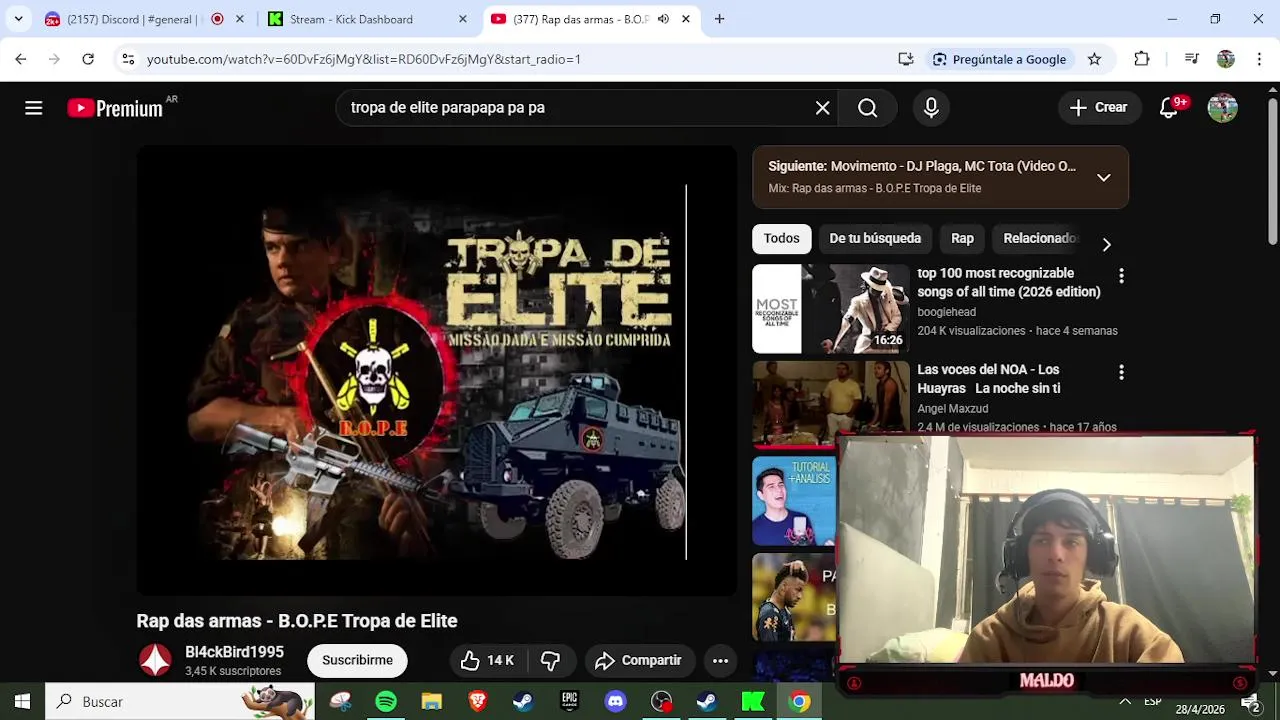Screen dimensions: 1280x720
Task: Open the browser extensions puzzle icon
Action: click(1142, 59)
